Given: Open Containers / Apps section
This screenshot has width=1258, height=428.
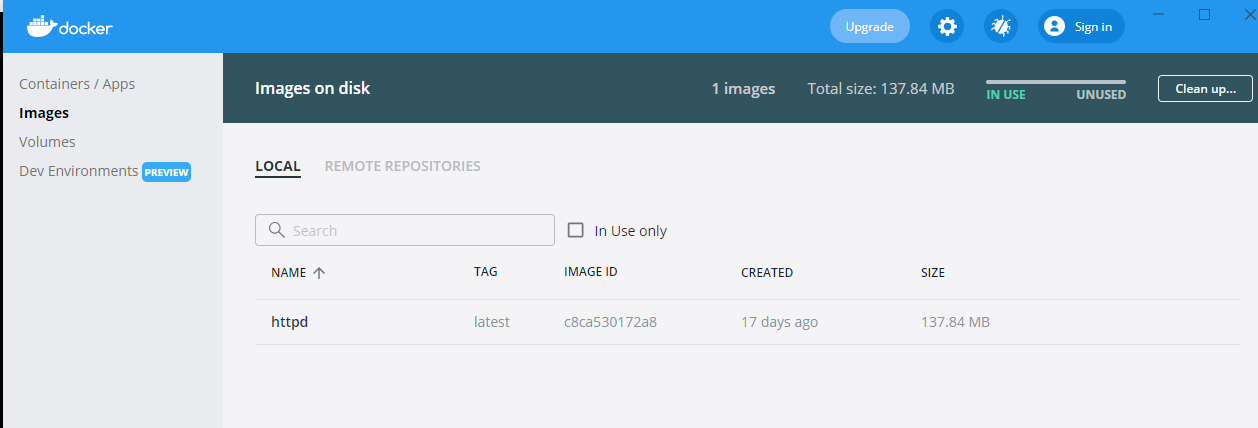Looking at the screenshot, I should (77, 84).
